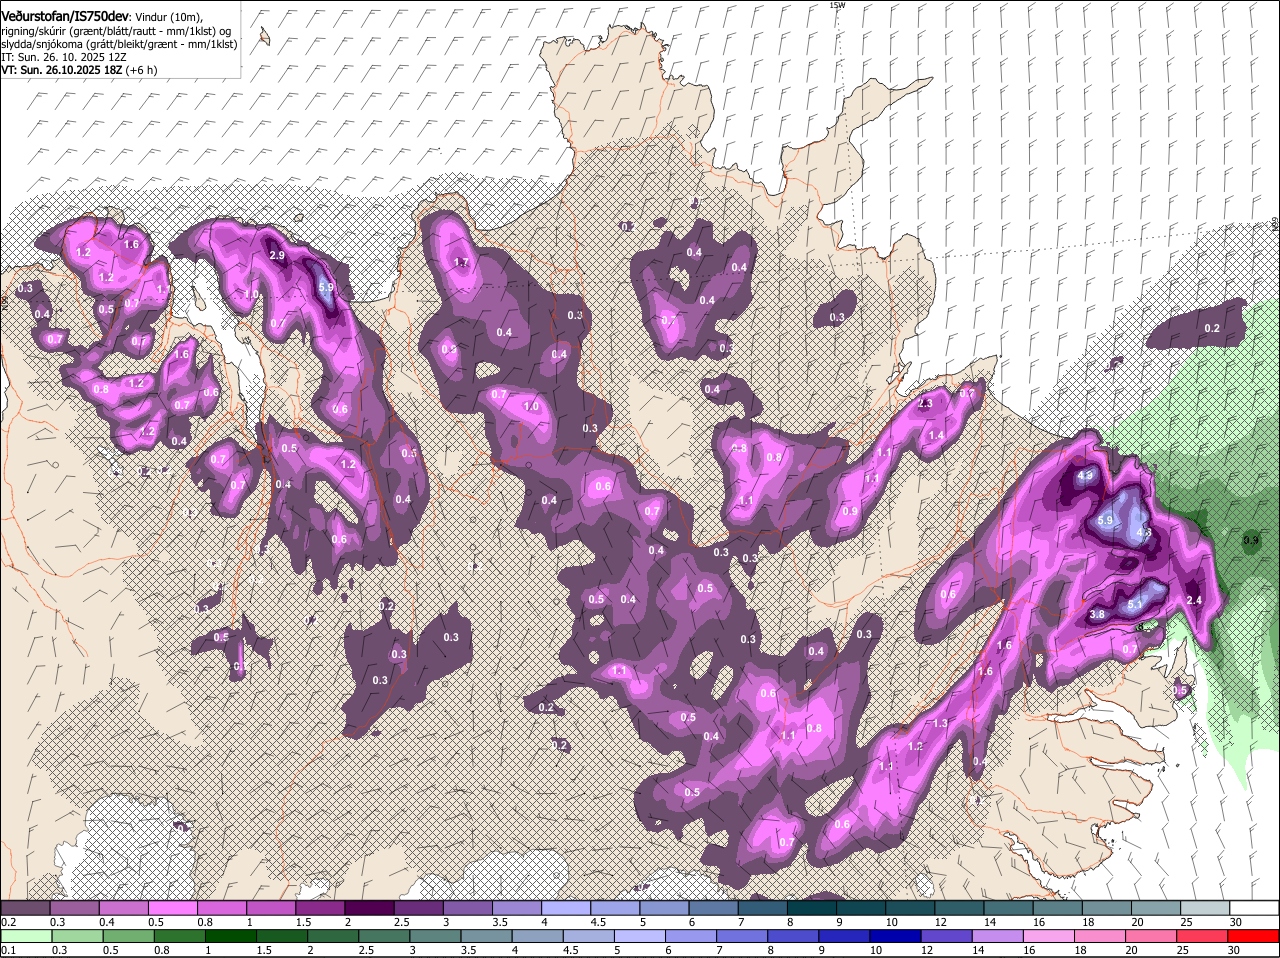Click the 1.4 value below the 2.3 label
1280x958 pixels.
[936, 436]
